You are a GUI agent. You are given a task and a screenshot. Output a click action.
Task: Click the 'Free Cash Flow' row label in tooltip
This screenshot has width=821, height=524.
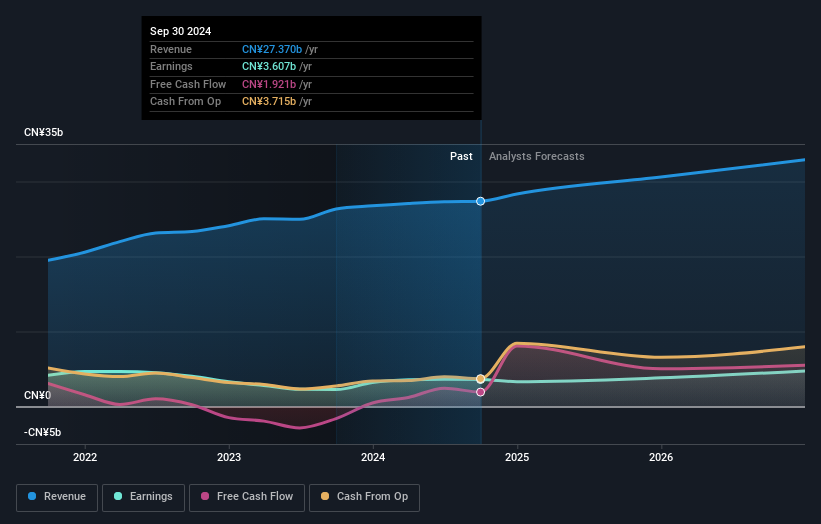(x=188, y=84)
